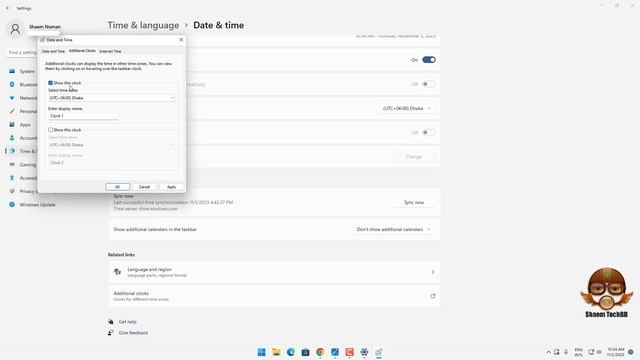The image size is (640, 360).
Task: Open the Give feedback link
Action: [133, 333]
